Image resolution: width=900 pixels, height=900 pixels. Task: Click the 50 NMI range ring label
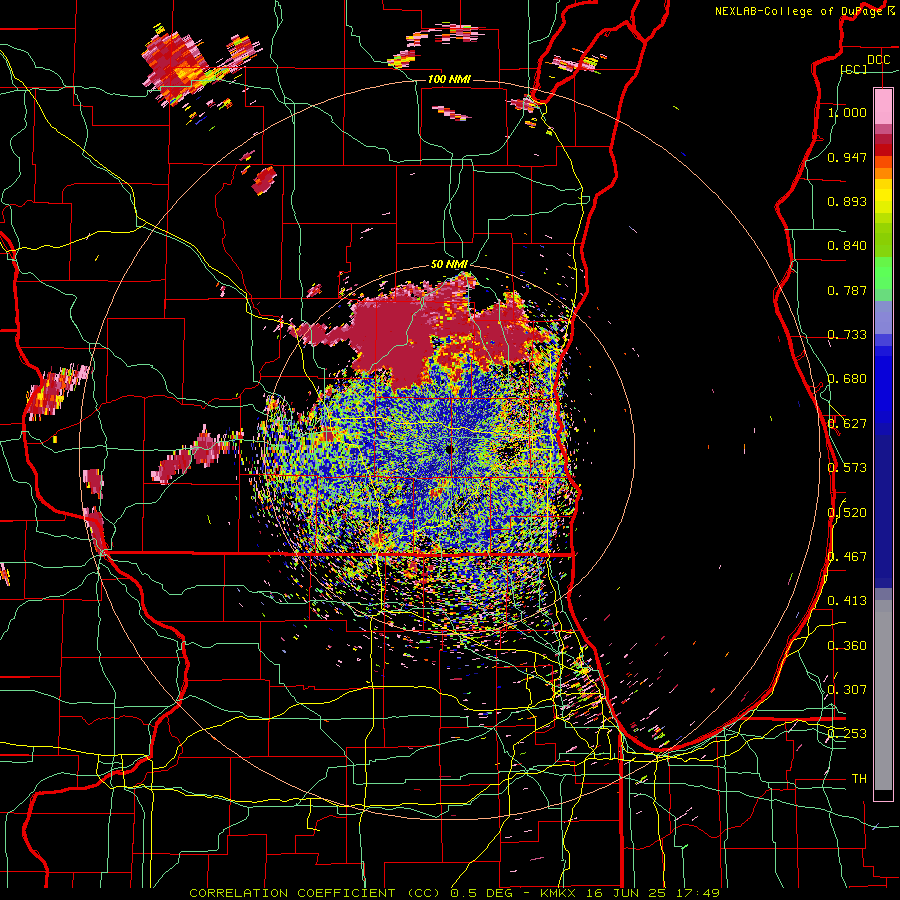pyautogui.click(x=449, y=264)
